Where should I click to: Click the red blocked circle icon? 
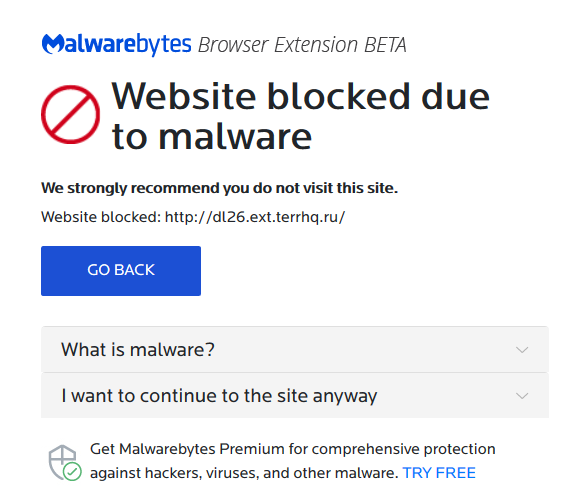pyautogui.click(x=70, y=114)
